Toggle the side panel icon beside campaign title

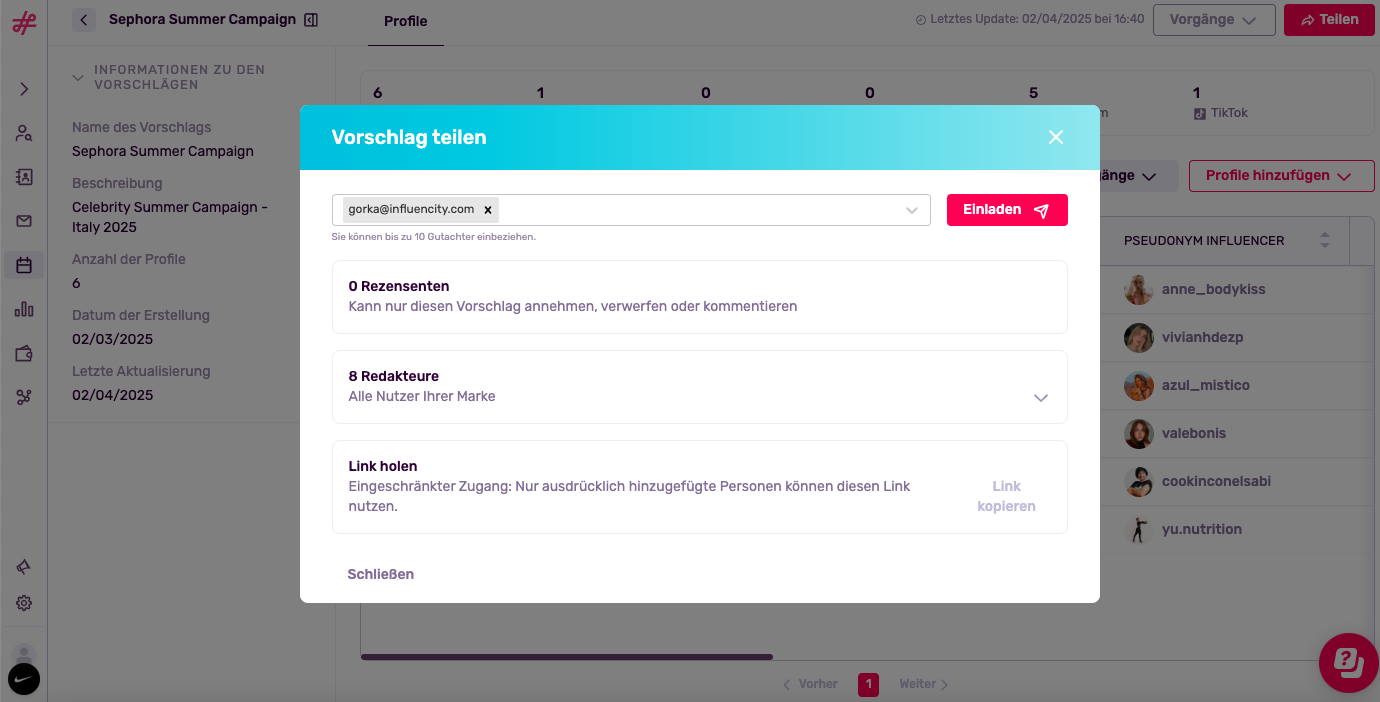click(x=311, y=19)
